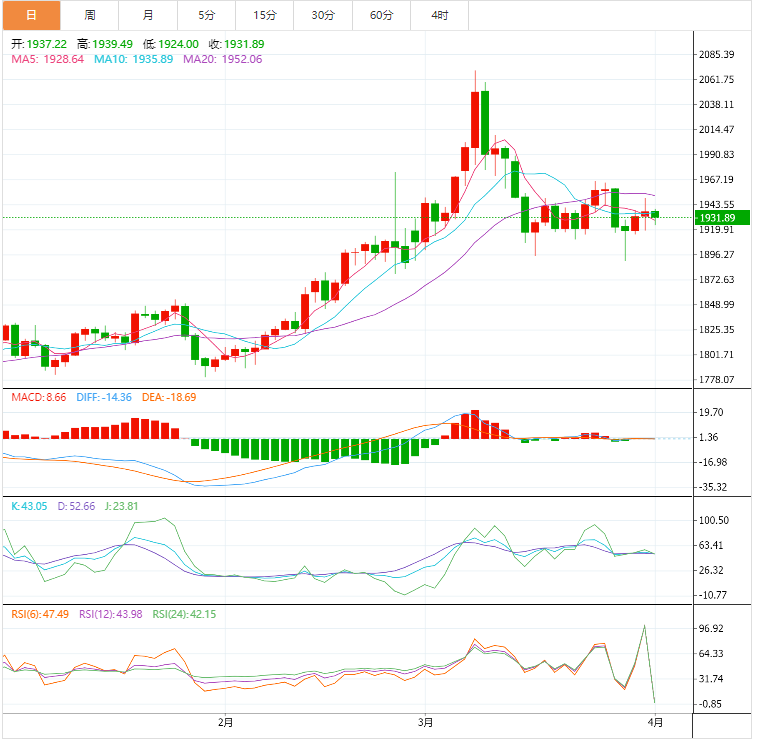Click the -10.77 KDJ axis label
The image size is (763, 747).
point(713,596)
